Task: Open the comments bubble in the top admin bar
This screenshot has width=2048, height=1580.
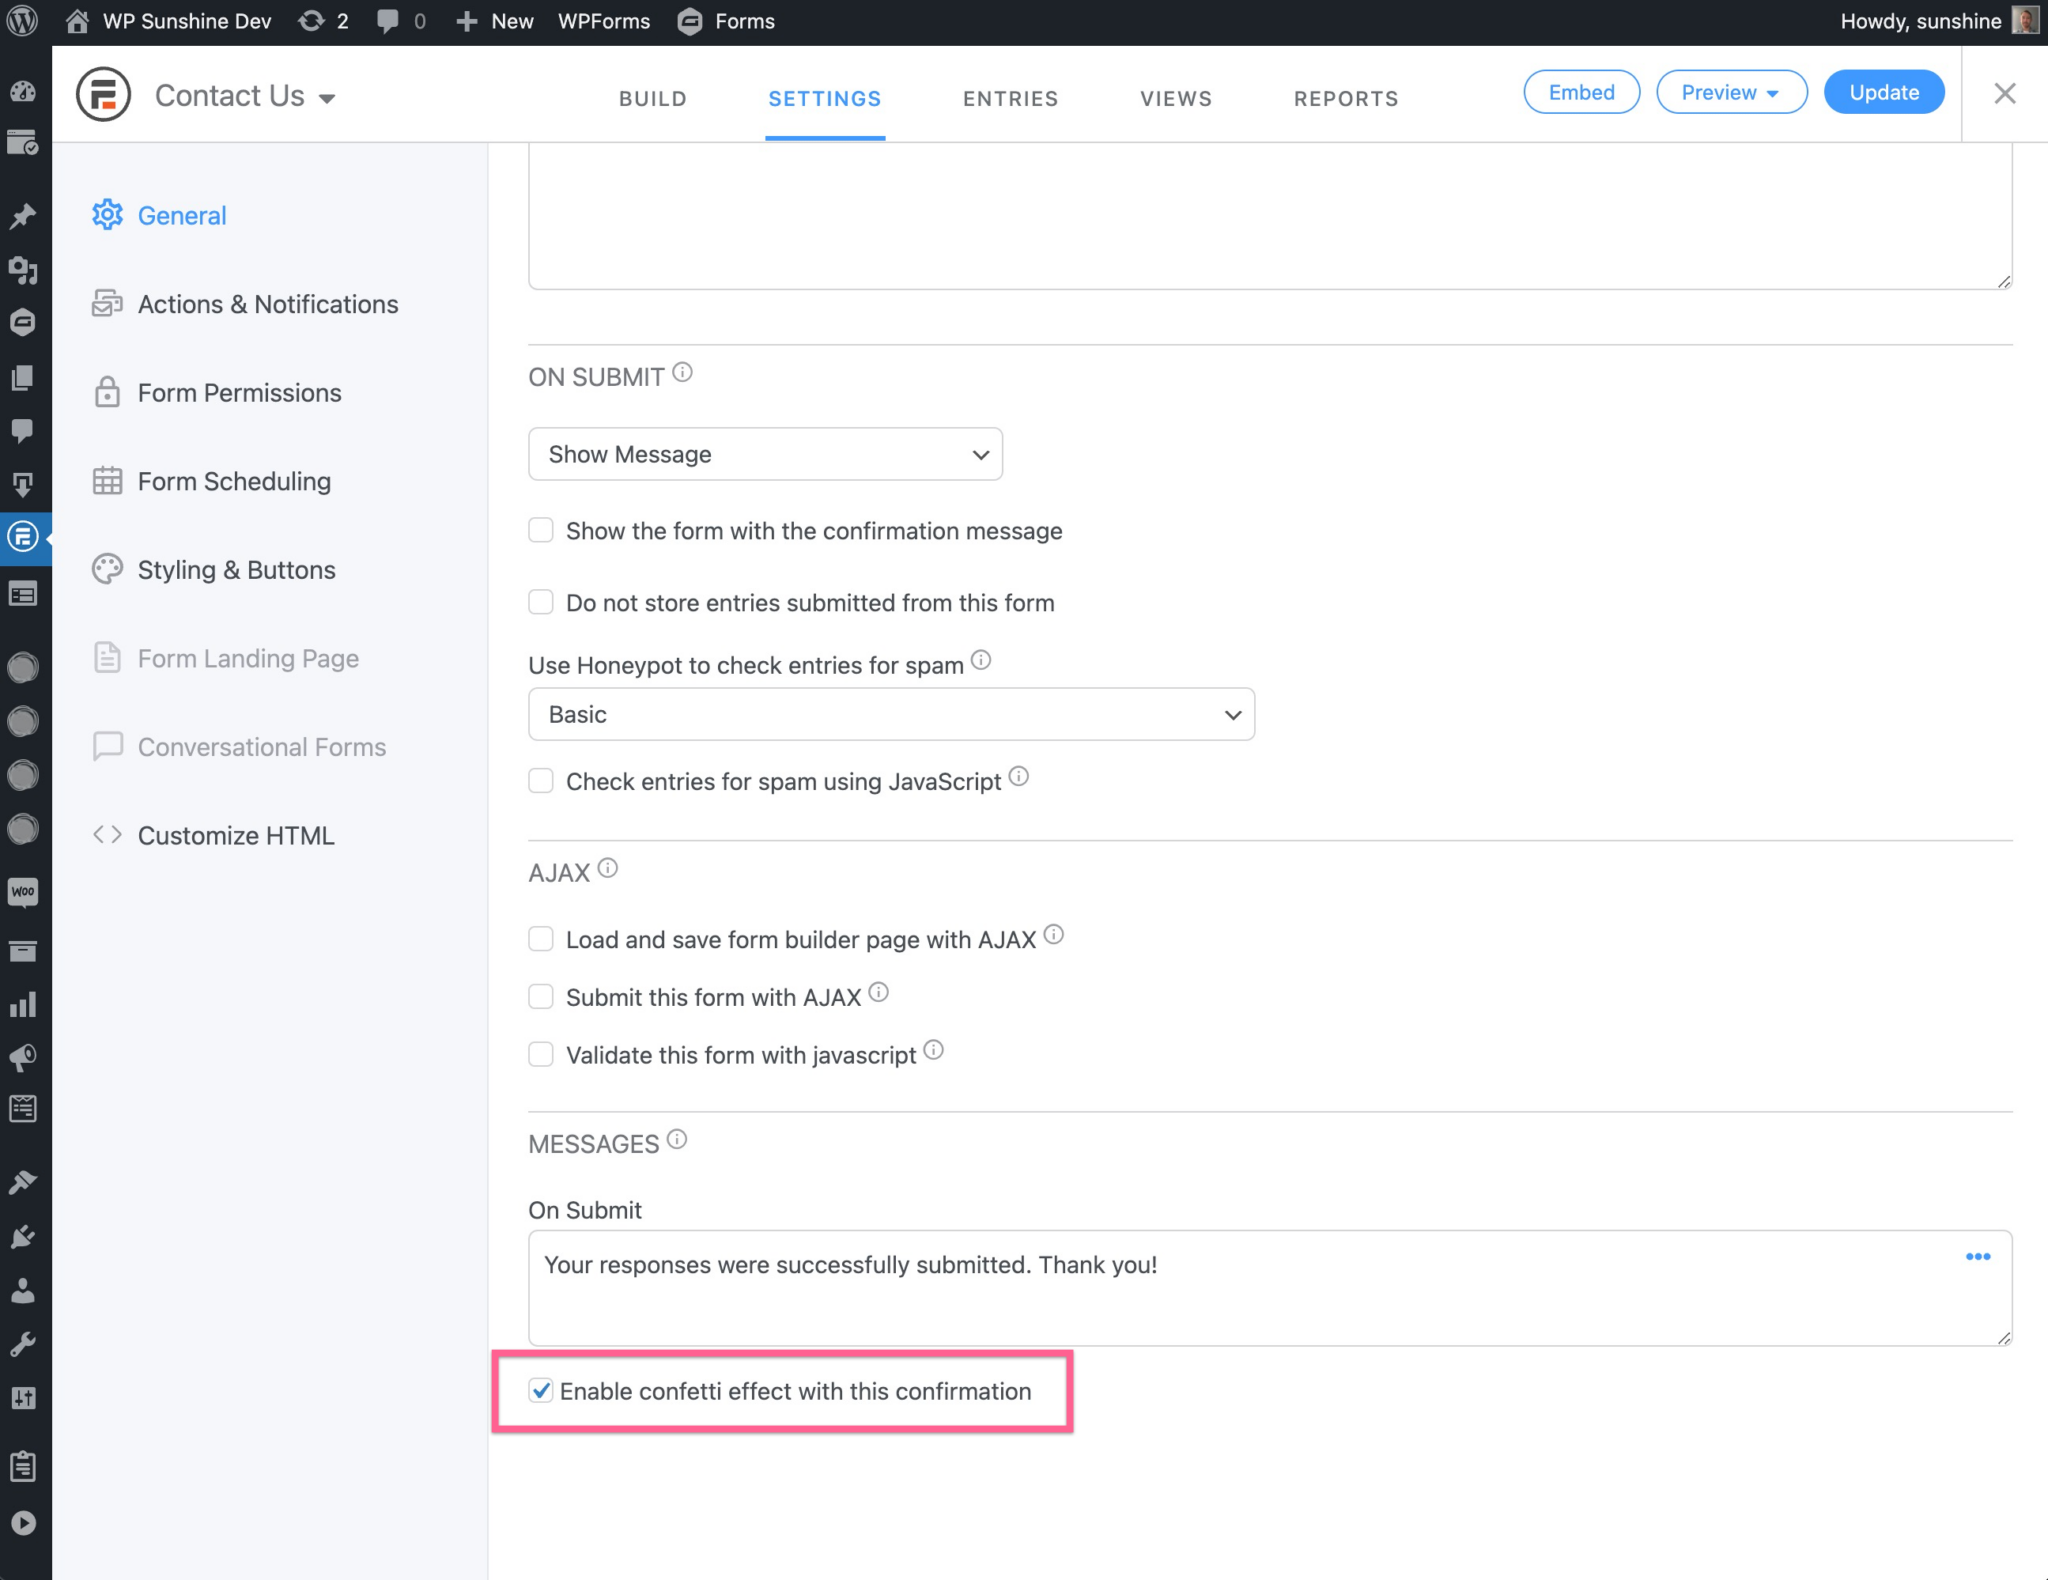Action: [x=388, y=20]
